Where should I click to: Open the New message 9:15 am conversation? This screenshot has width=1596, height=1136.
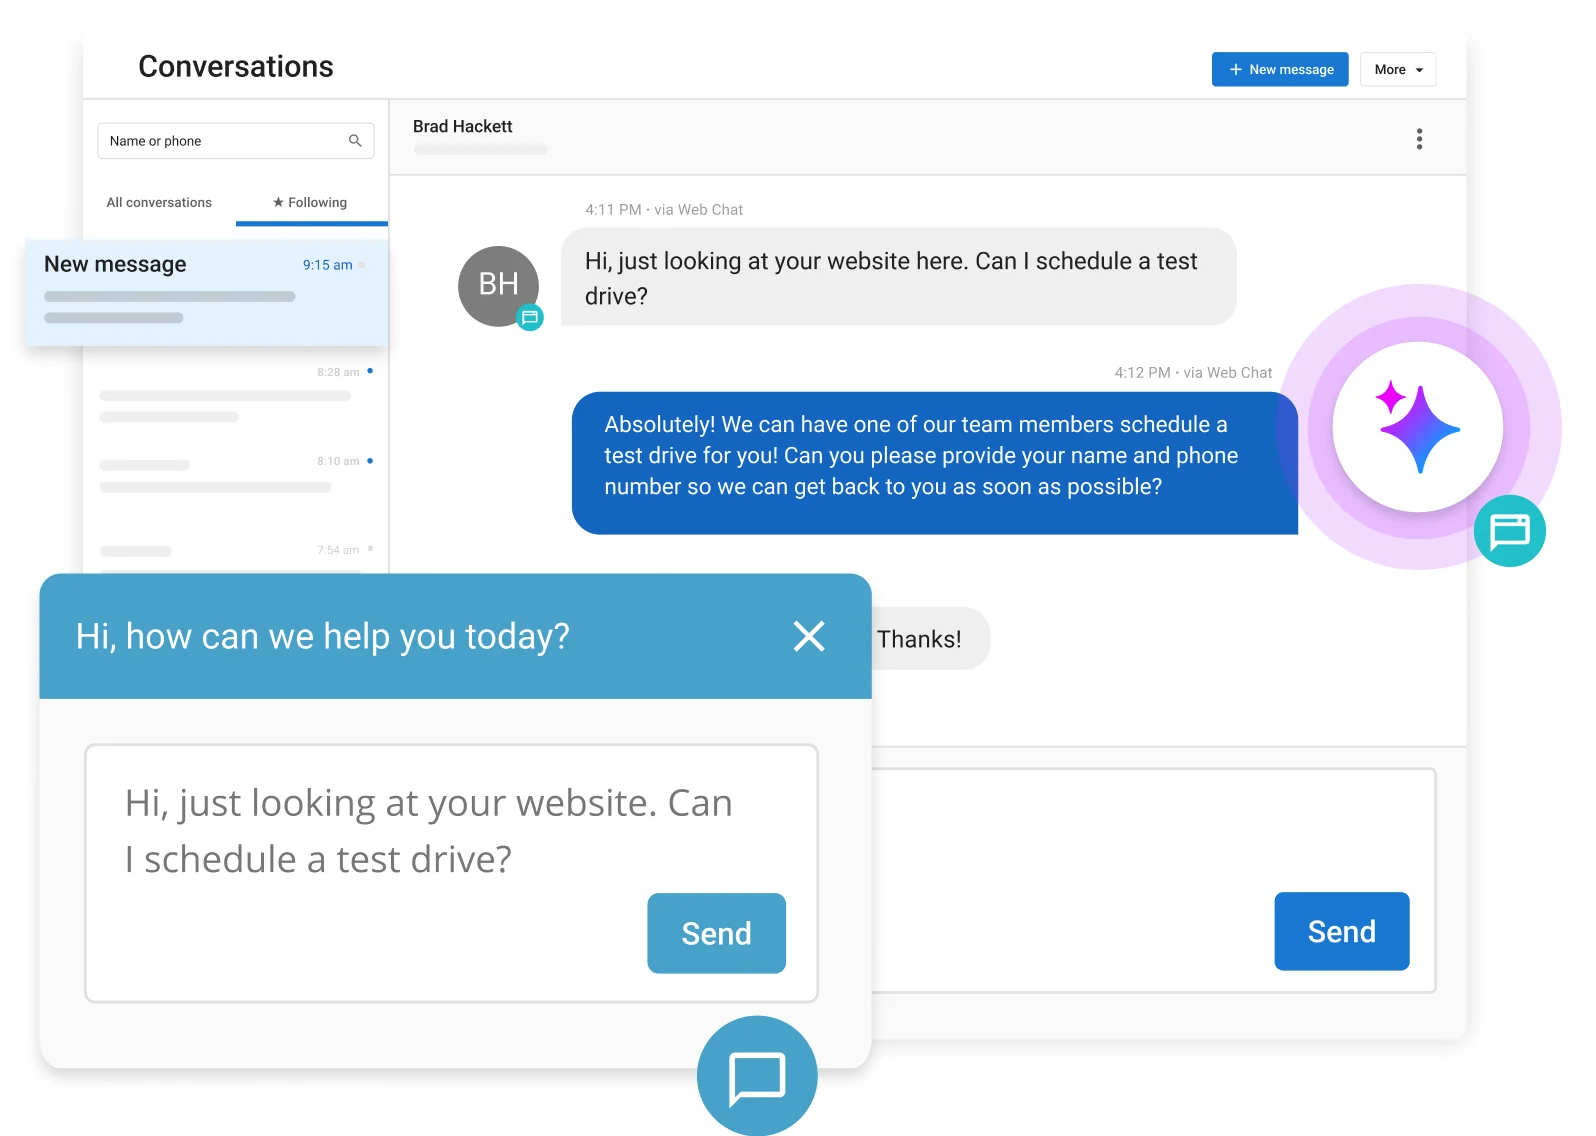pyautogui.click(x=207, y=293)
